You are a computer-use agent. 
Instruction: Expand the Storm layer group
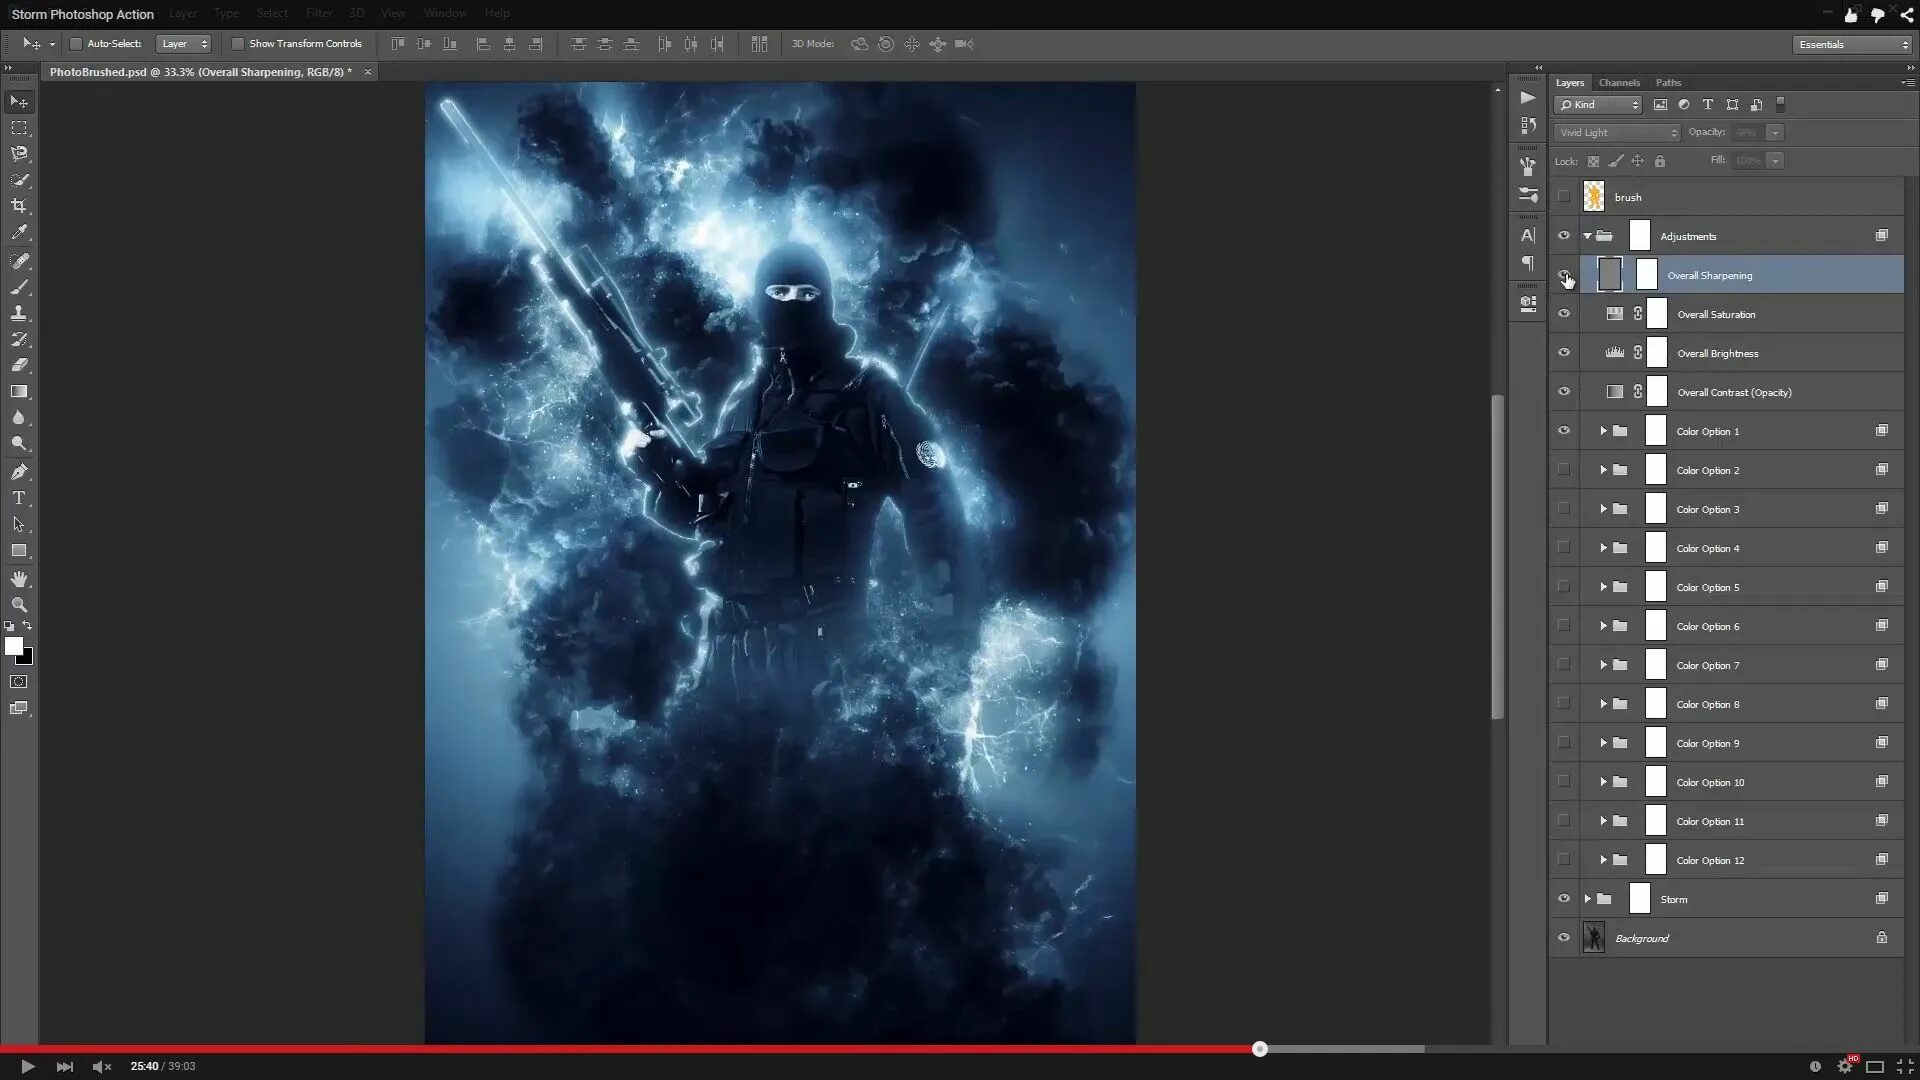click(1587, 899)
